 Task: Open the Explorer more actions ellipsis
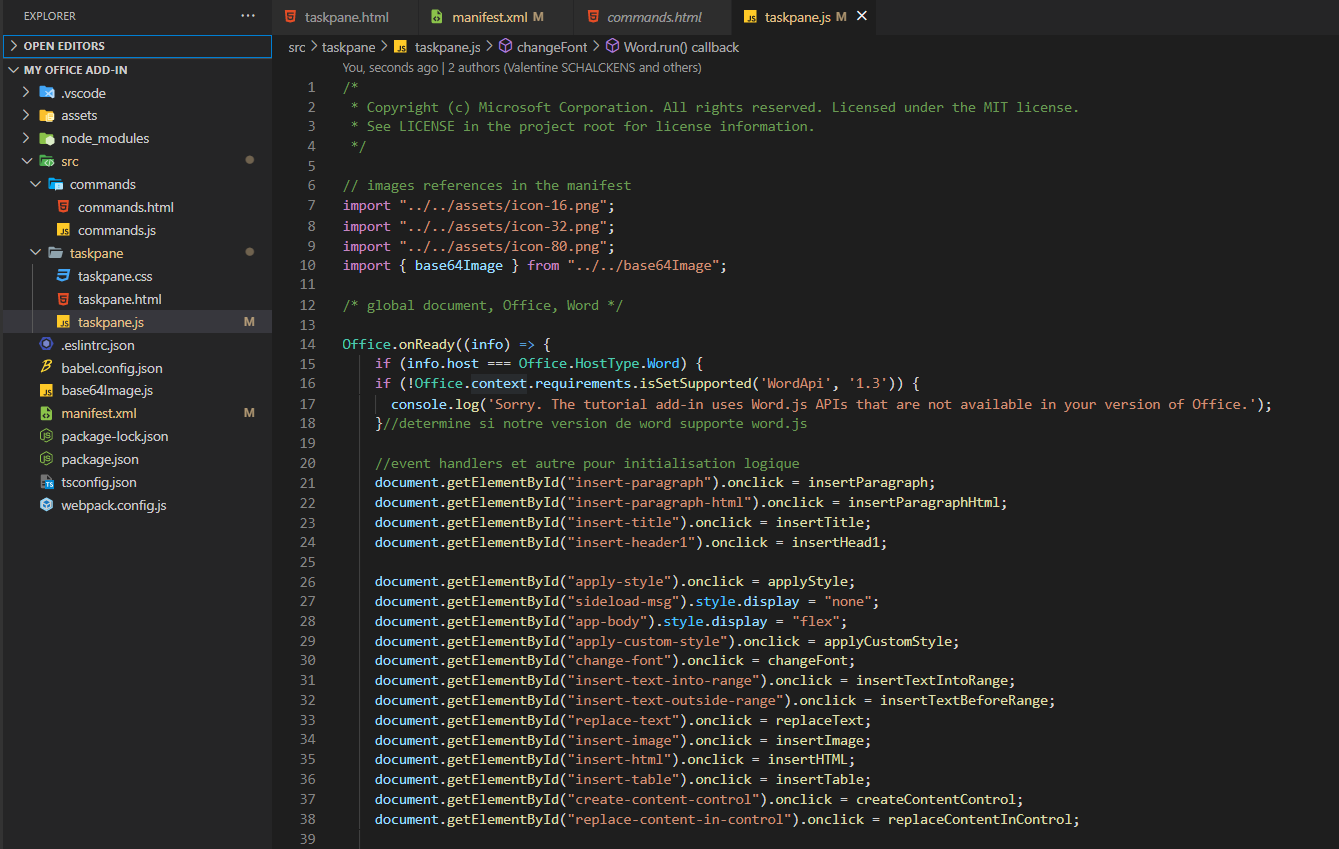point(248,16)
